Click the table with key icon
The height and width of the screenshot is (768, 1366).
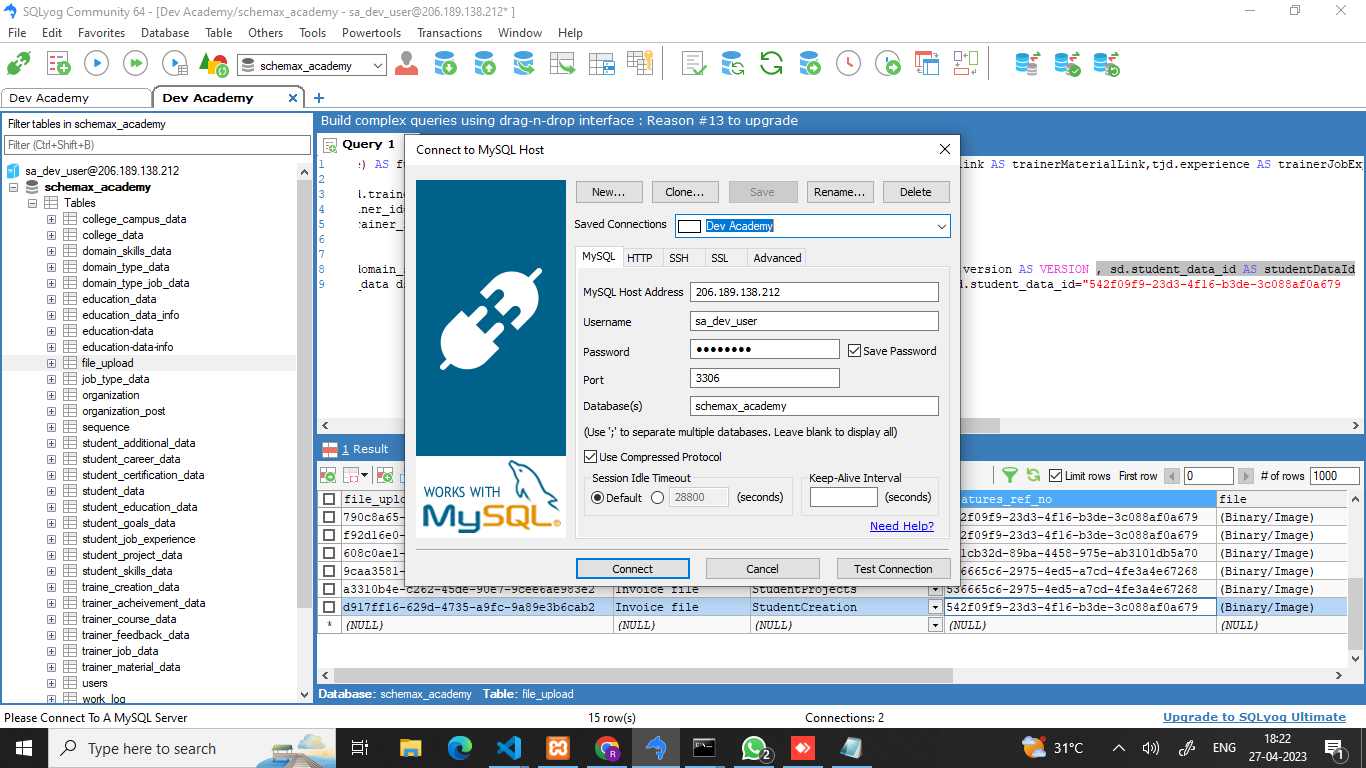[x=640, y=65]
